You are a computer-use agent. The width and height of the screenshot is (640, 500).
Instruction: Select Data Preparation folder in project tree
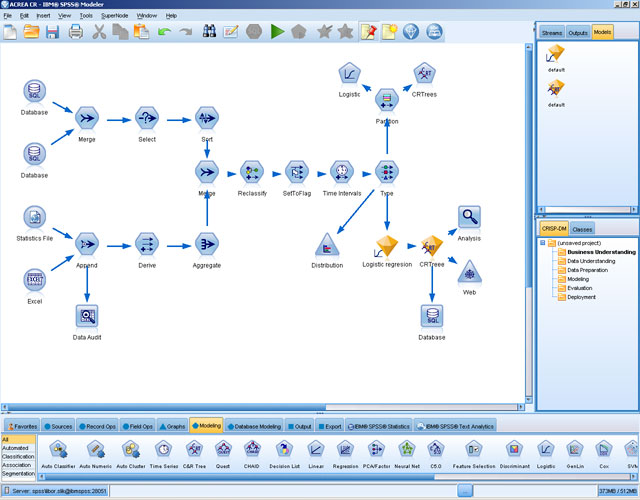click(x=583, y=270)
